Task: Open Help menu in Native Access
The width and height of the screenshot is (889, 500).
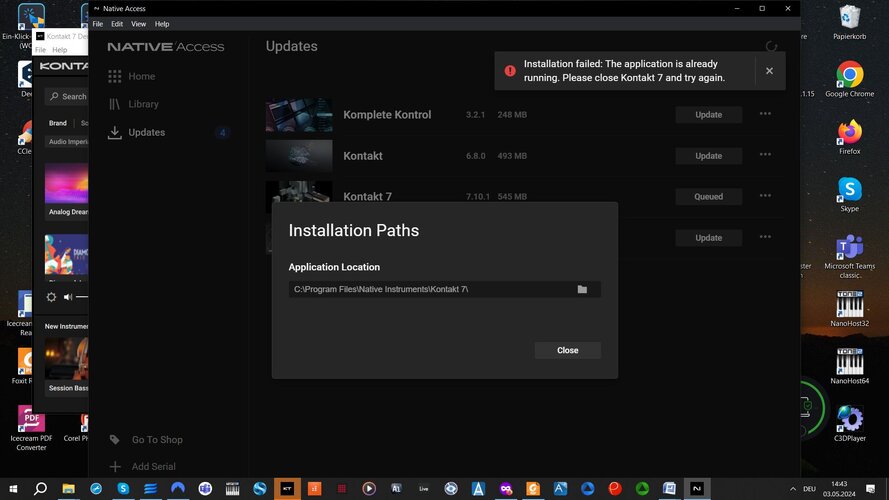Action: pyautogui.click(x=162, y=24)
